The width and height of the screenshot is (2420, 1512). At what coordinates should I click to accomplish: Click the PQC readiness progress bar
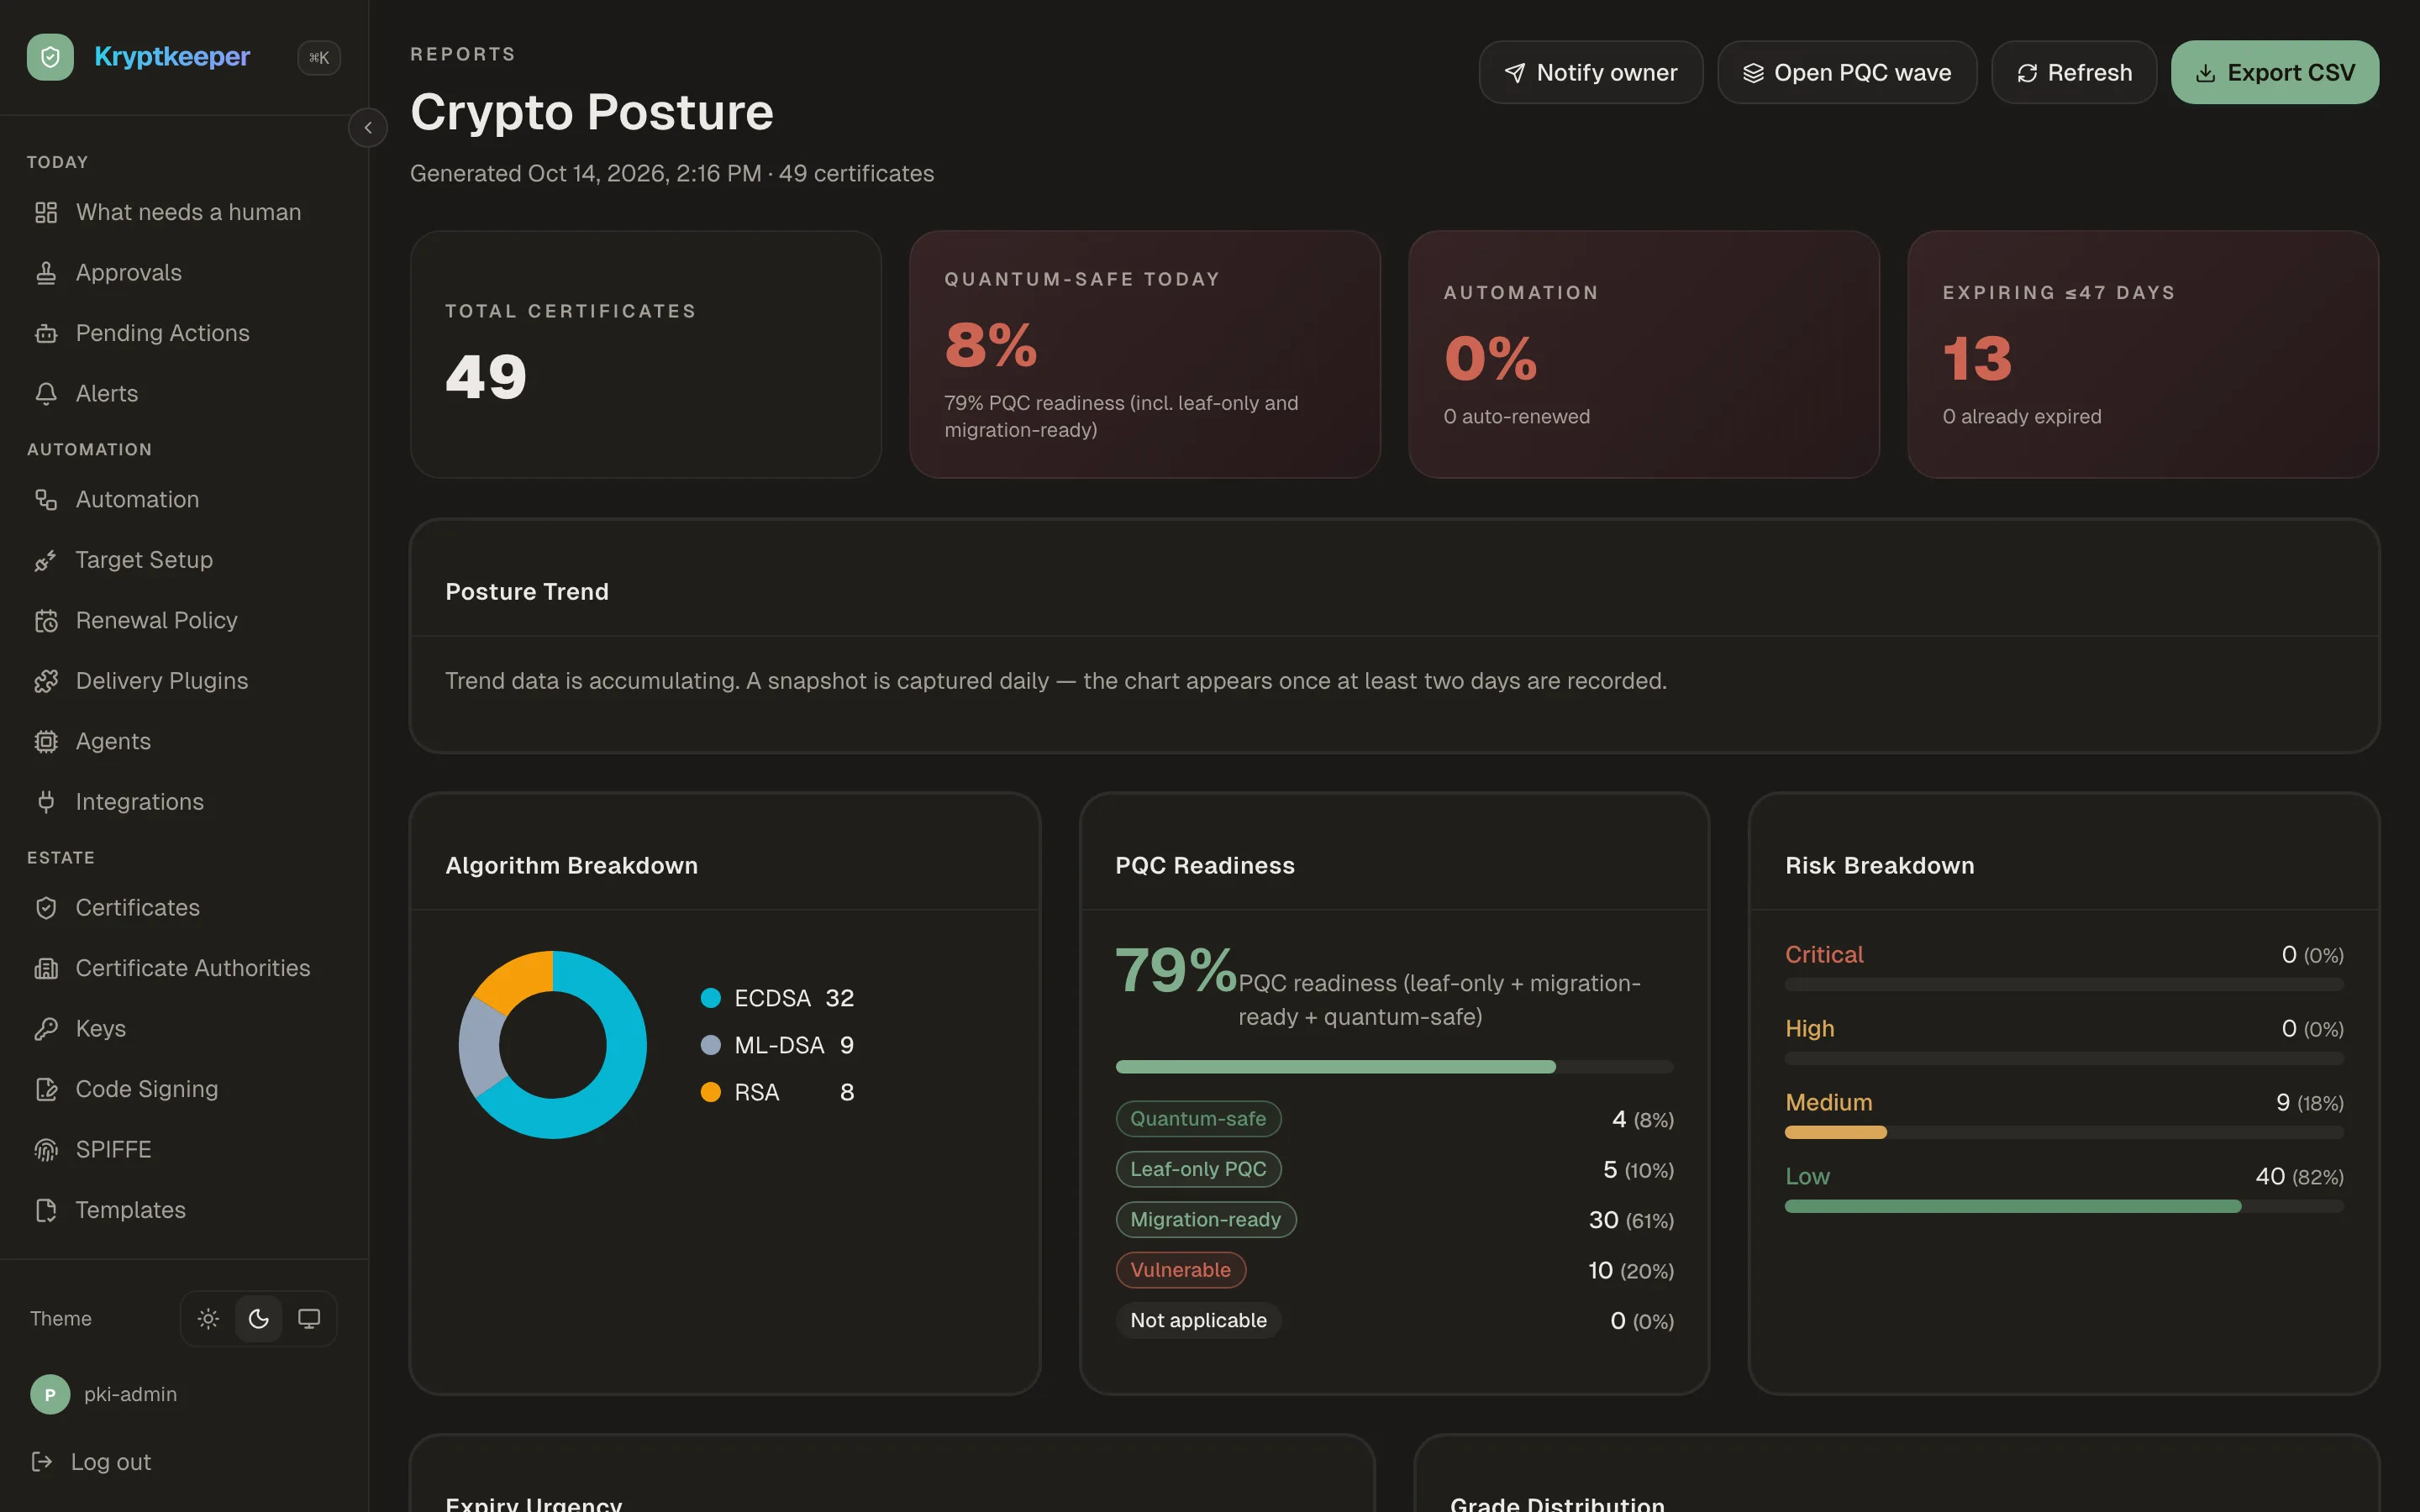pyautogui.click(x=1394, y=1067)
